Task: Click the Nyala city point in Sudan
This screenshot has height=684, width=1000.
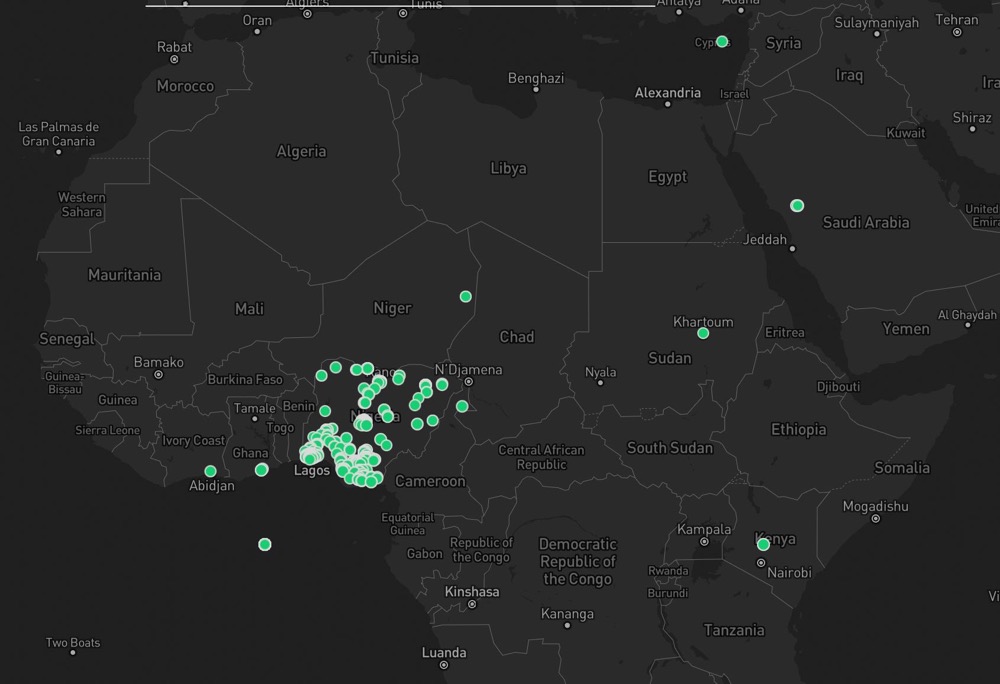Action: click(x=600, y=382)
